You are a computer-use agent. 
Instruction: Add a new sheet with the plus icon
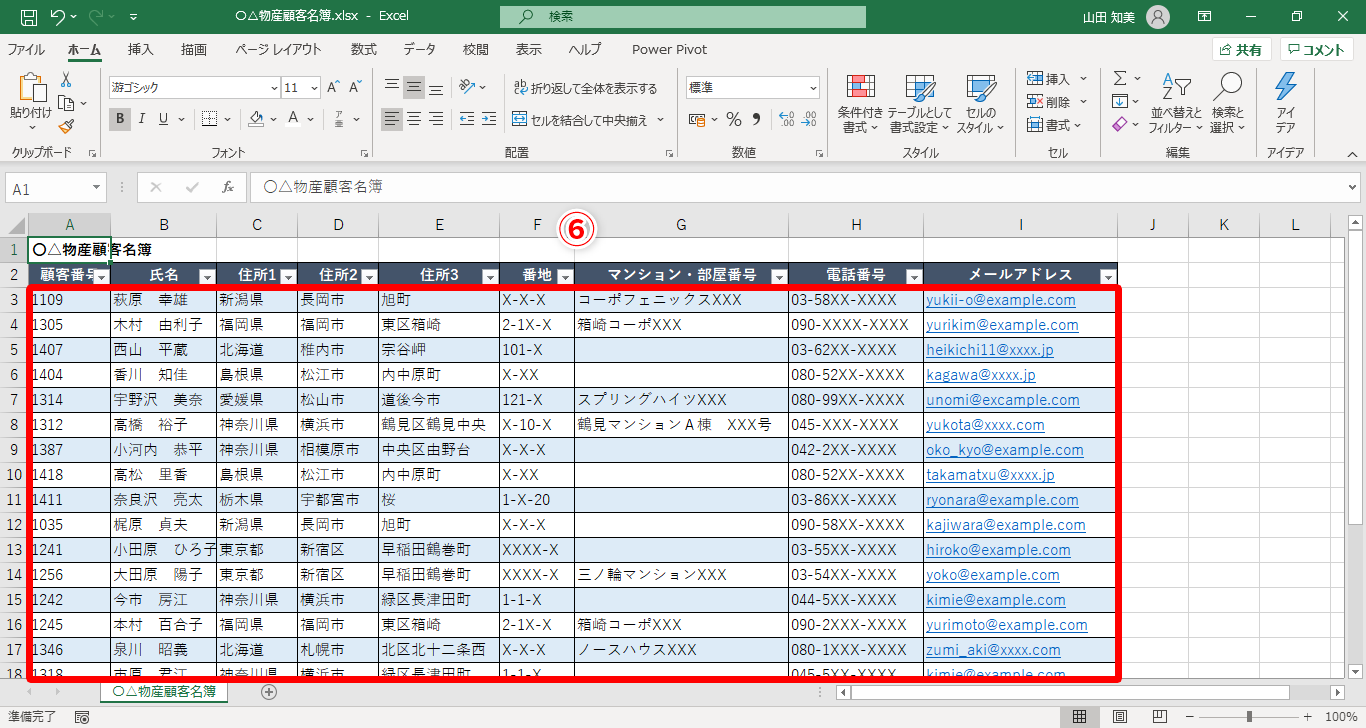268,691
